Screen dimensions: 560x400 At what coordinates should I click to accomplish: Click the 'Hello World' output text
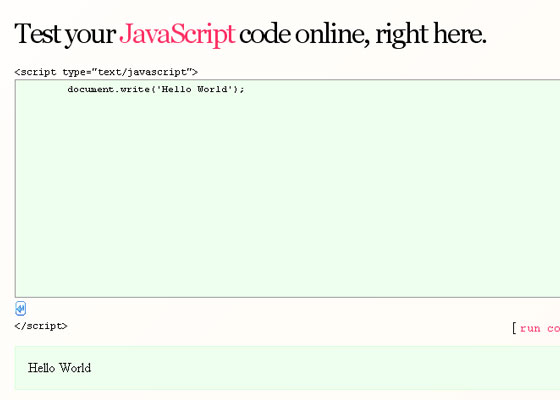pos(60,368)
